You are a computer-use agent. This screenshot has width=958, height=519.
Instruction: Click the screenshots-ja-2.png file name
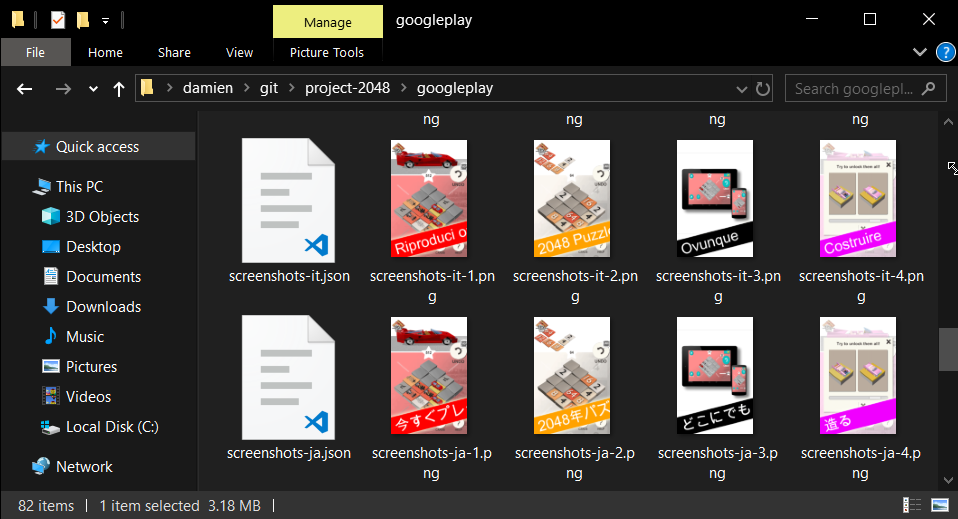coord(574,463)
